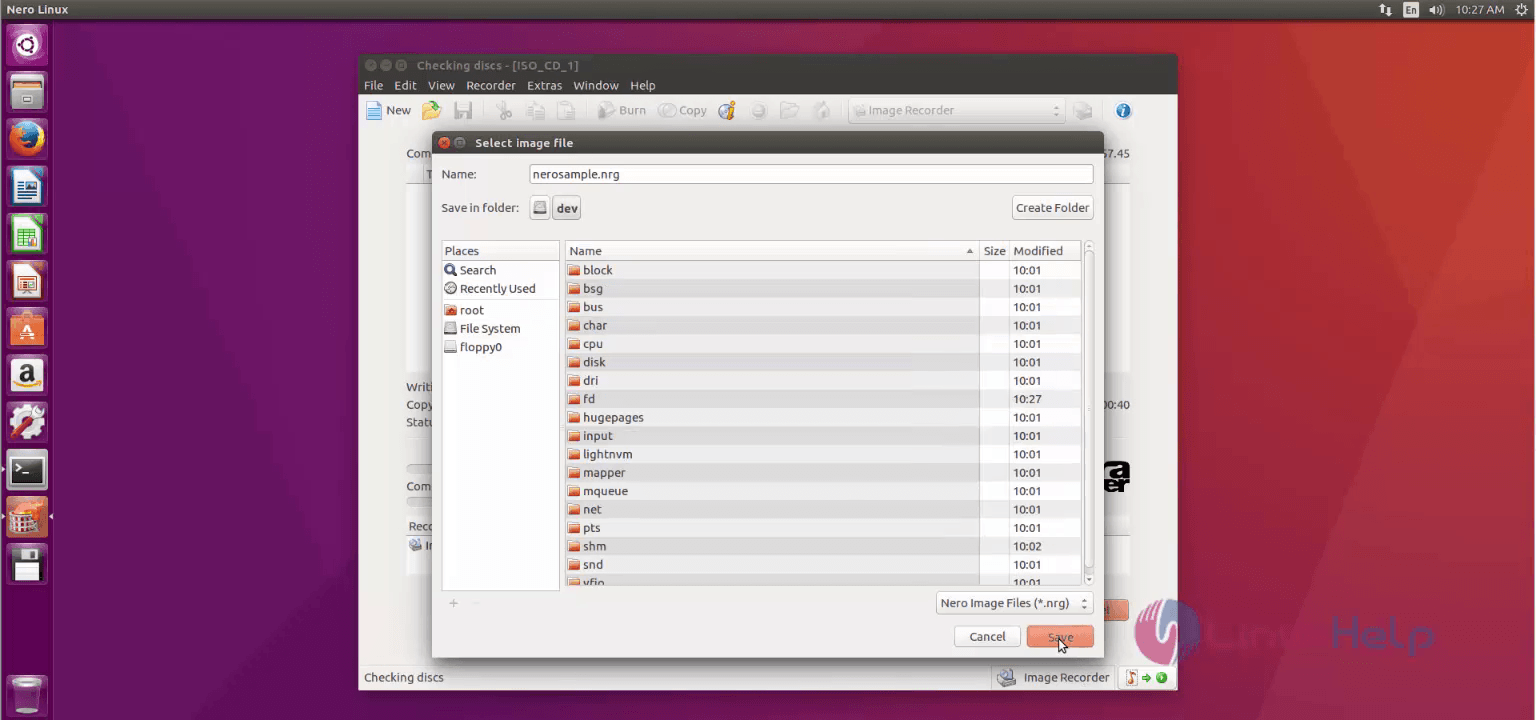Click the dev path button
The height and width of the screenshot is (720, 1536).
point(567,208)
